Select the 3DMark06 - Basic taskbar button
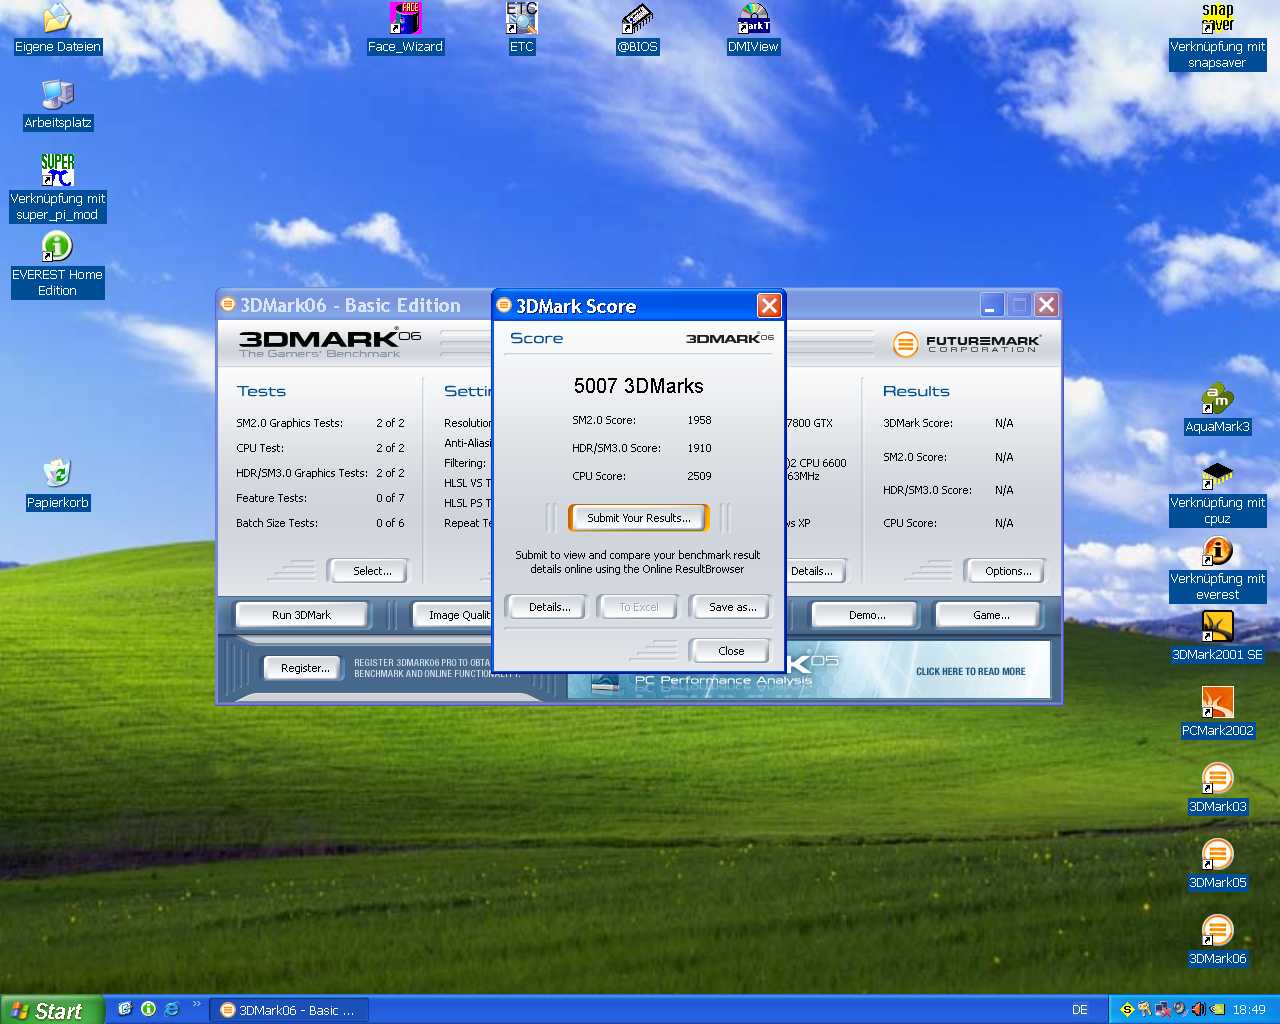The height and width of the screenshot is (1024, 1280). pos(289,1010)
